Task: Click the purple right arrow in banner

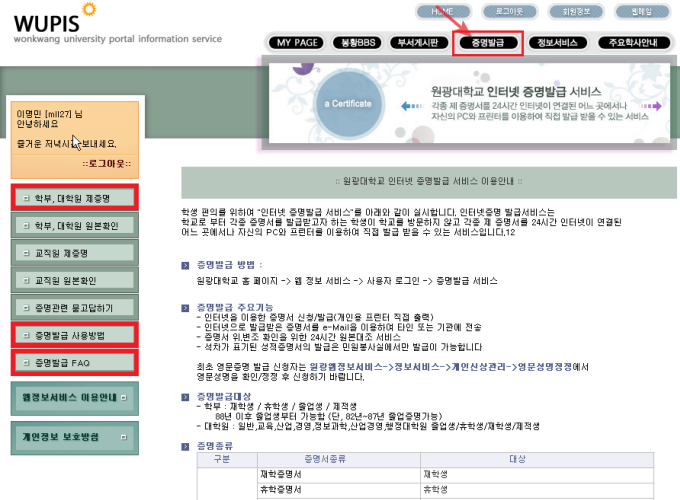Action: coord(652,106)
